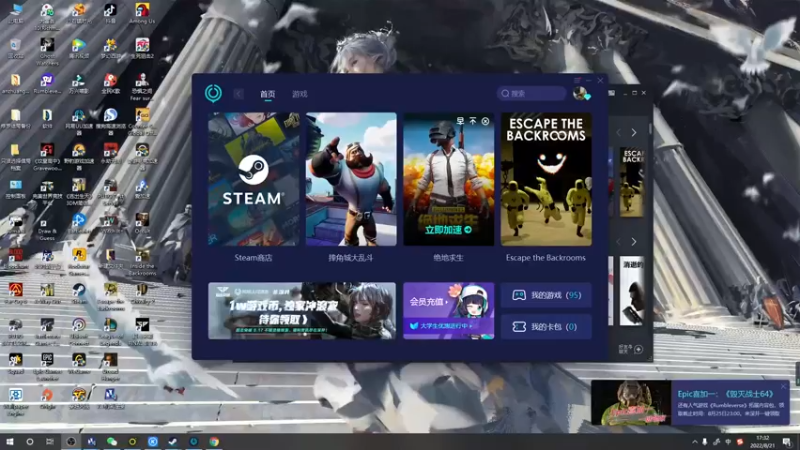Screen dimensions: 800x450
Task: Switch to the 首页 tab
Action: [267, 94]
